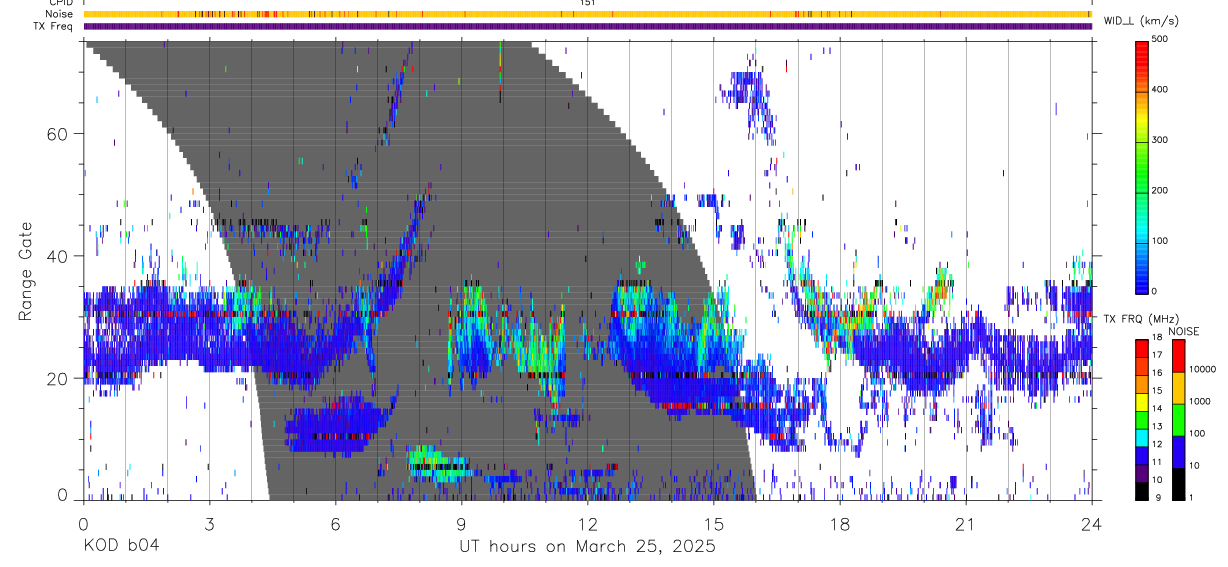Click the 13 label on the TX FRQ legend
1228x567 pixels.
[x=1158, y=427]
